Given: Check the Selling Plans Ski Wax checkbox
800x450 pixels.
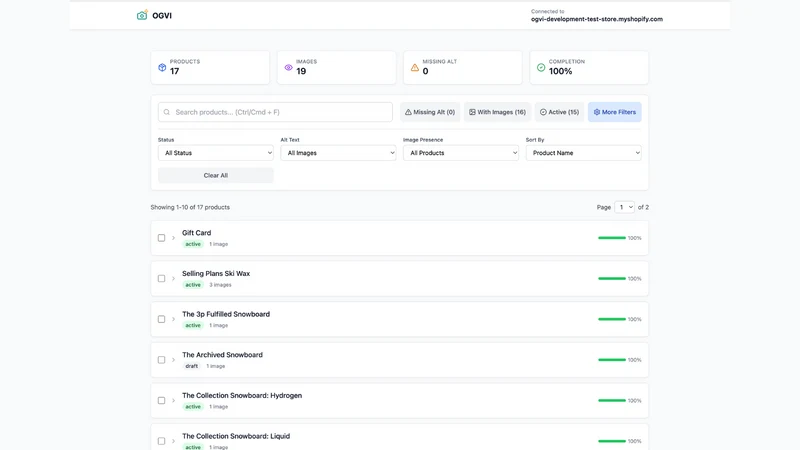Looking at the screenshot, I should click(x=161, y=279).
